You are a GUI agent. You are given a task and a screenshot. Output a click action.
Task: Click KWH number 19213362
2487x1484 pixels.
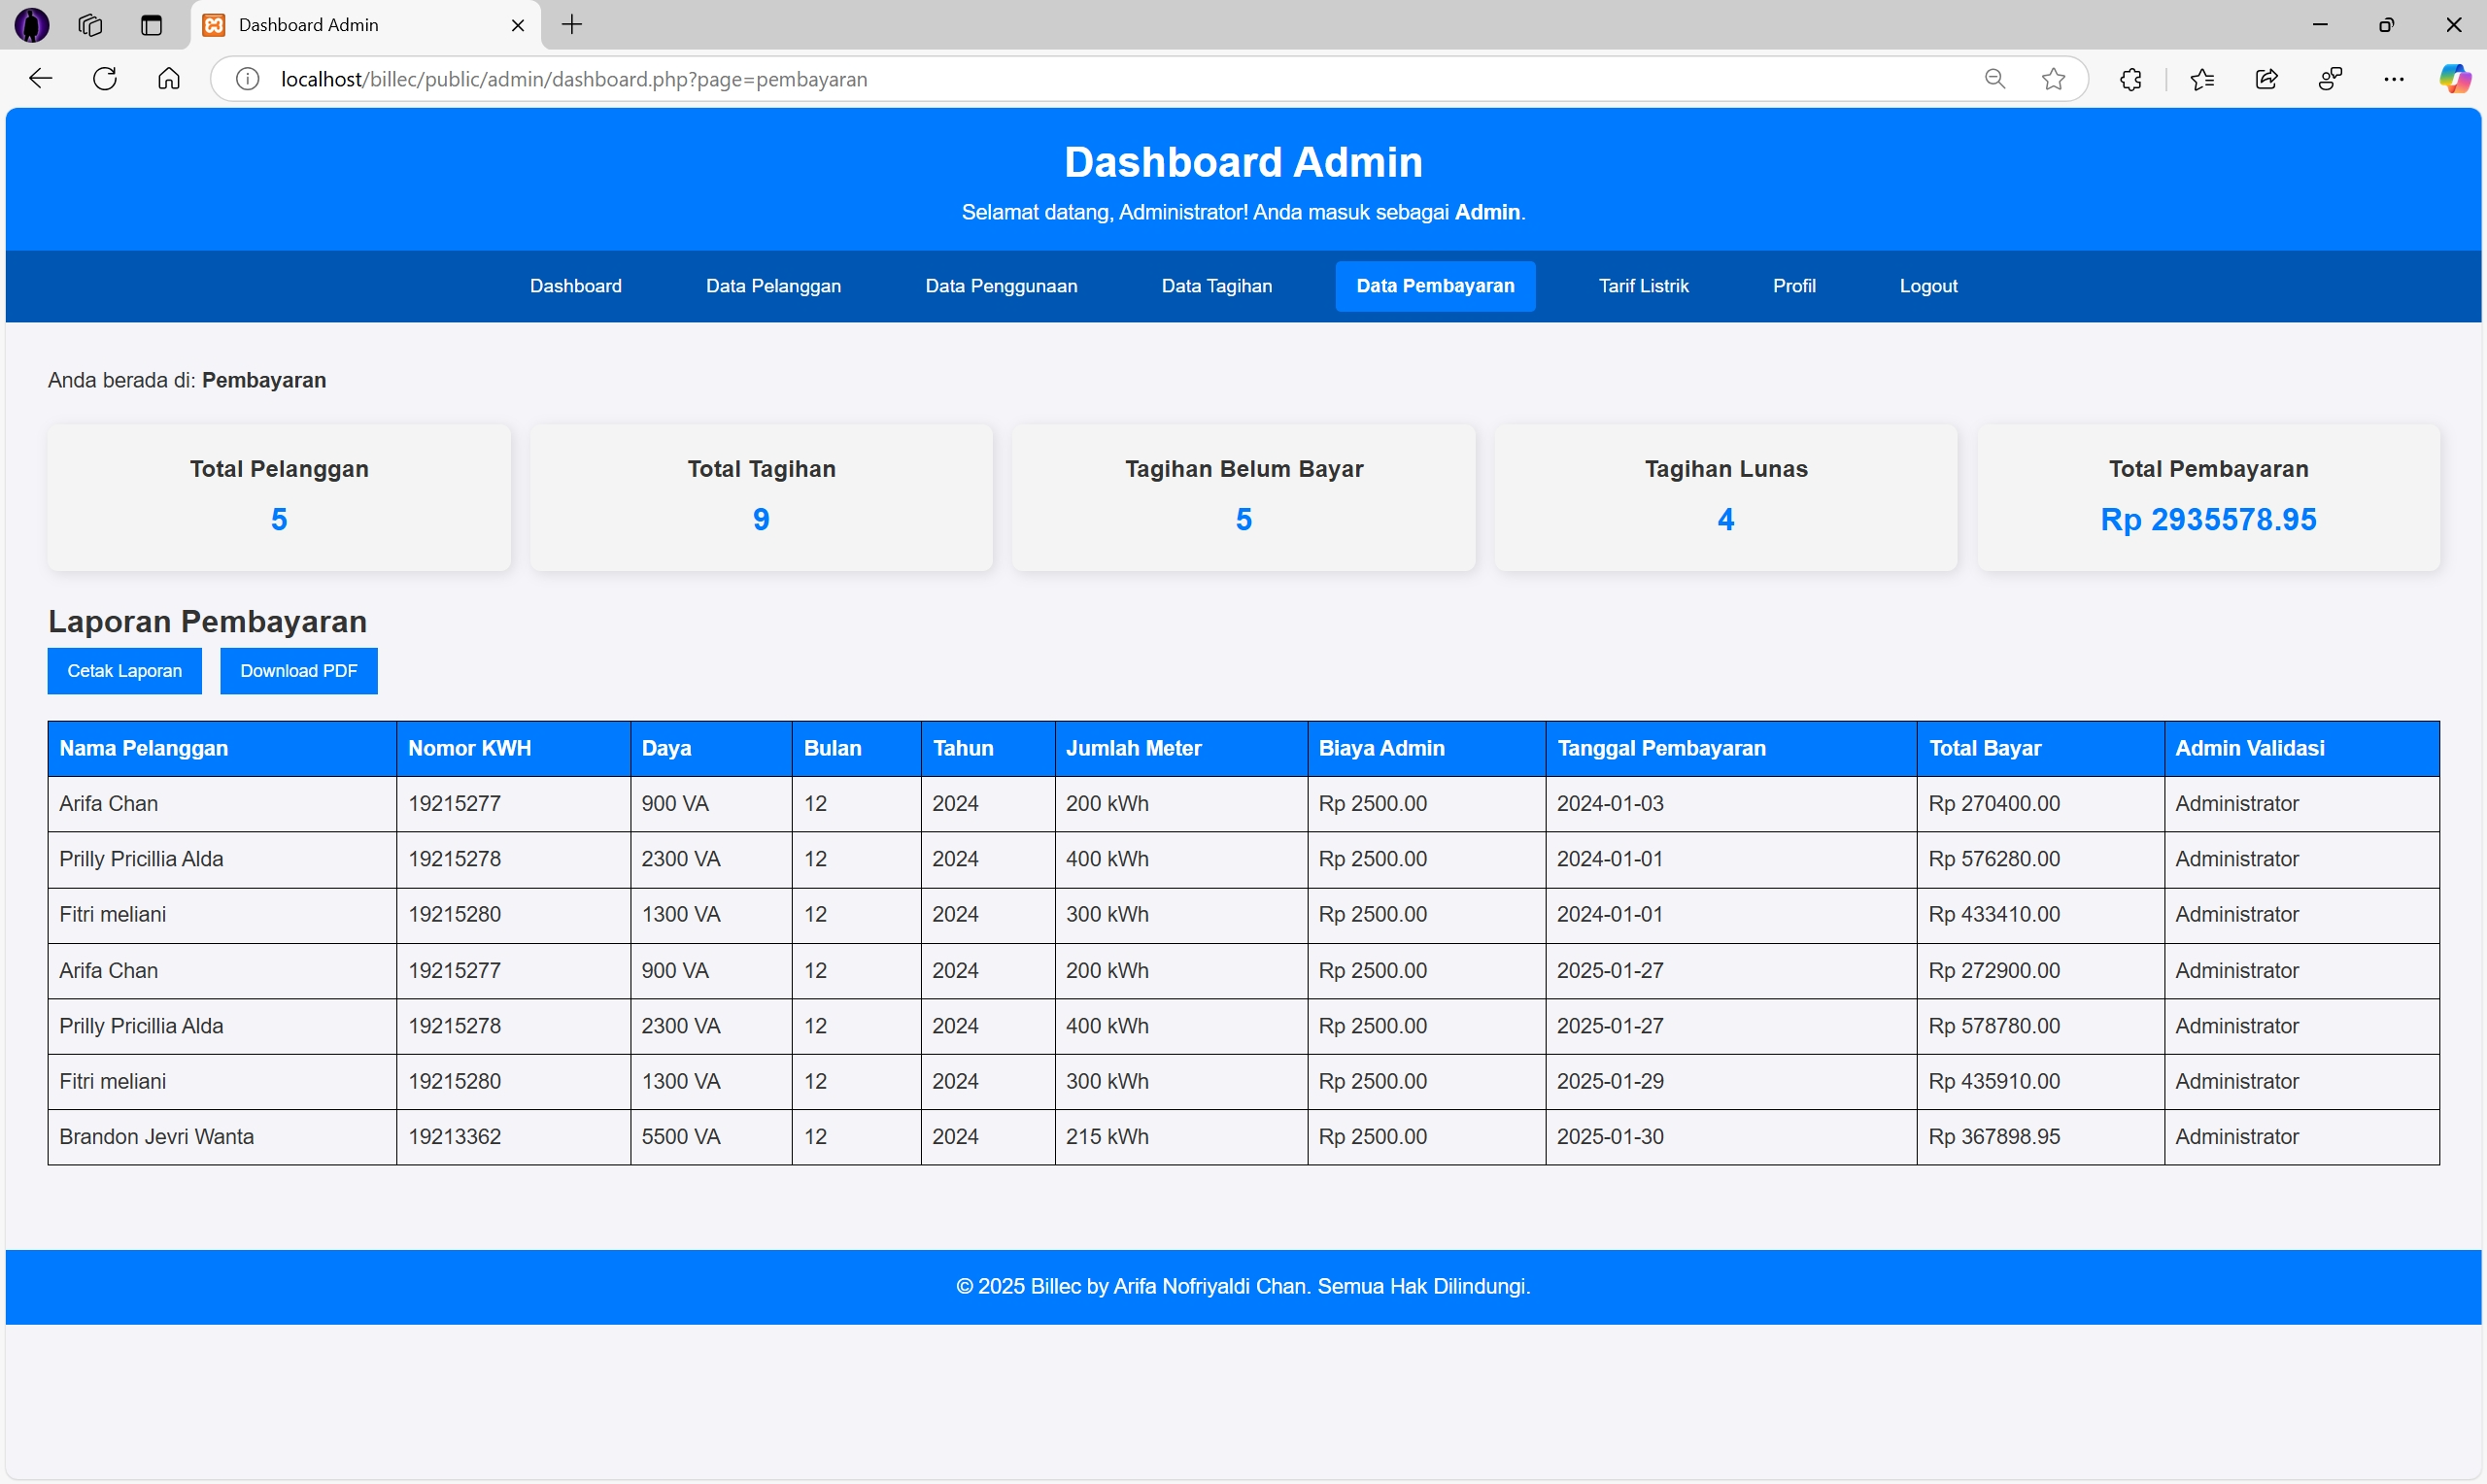455,1137
